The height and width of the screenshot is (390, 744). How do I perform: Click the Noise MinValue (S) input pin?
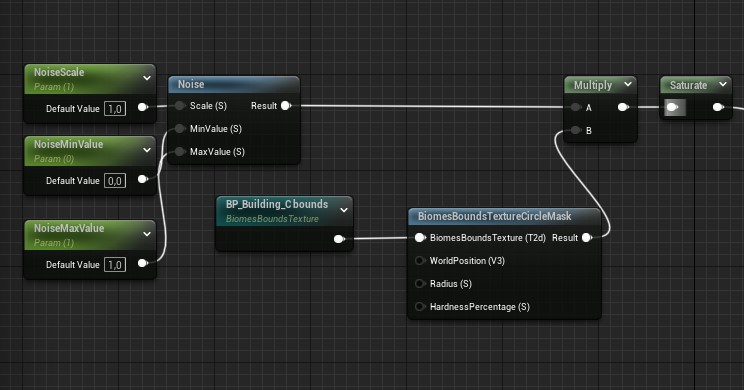pos(179,128)
